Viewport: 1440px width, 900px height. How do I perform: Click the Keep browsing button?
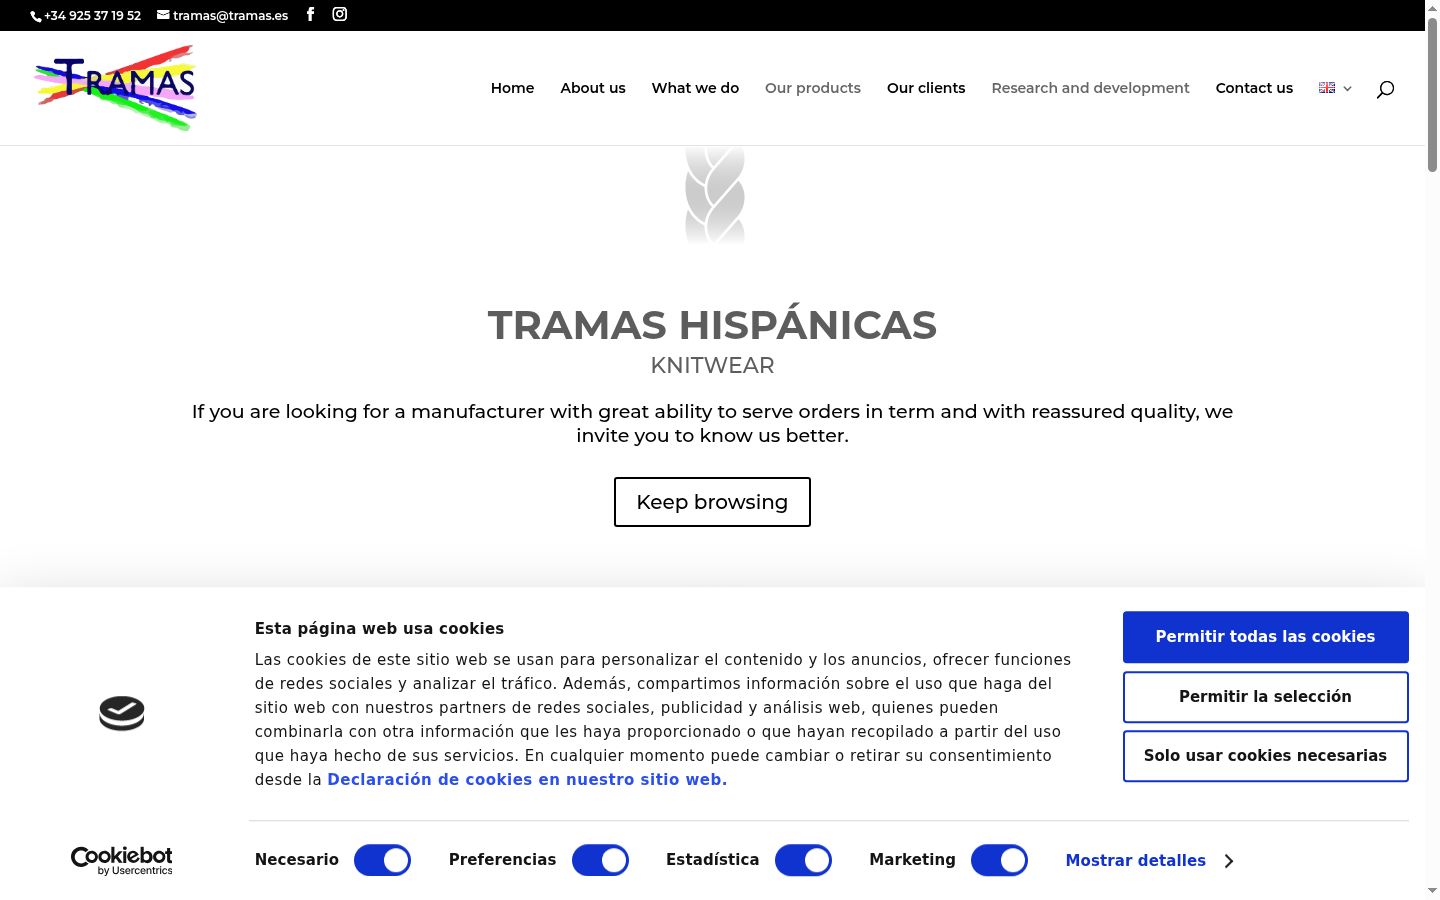[x=712, y=502]
